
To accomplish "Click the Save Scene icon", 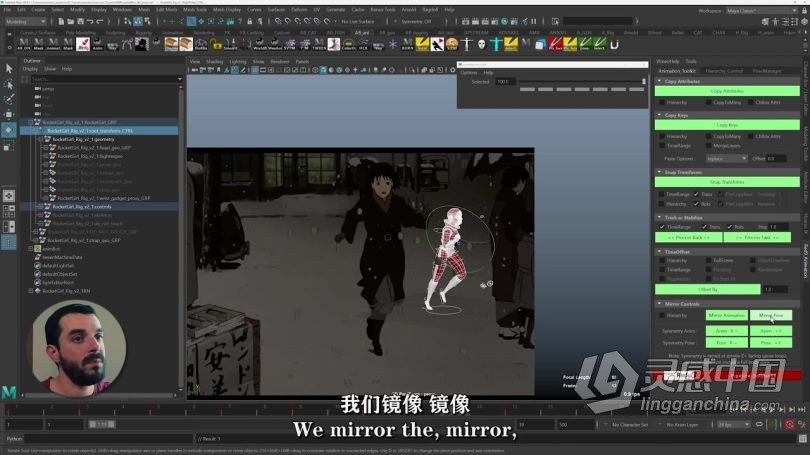I will [x=81, y=21].
